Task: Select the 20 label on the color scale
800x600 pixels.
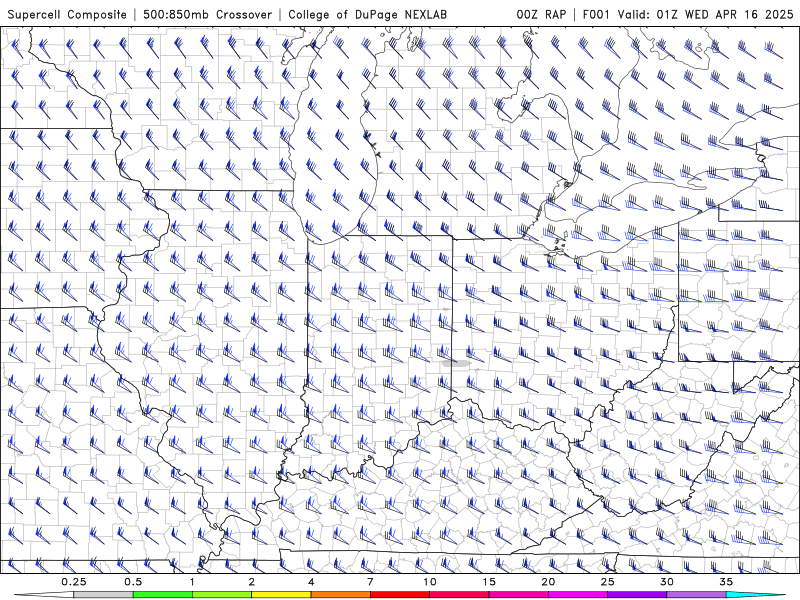Action: tap(548, 582)
